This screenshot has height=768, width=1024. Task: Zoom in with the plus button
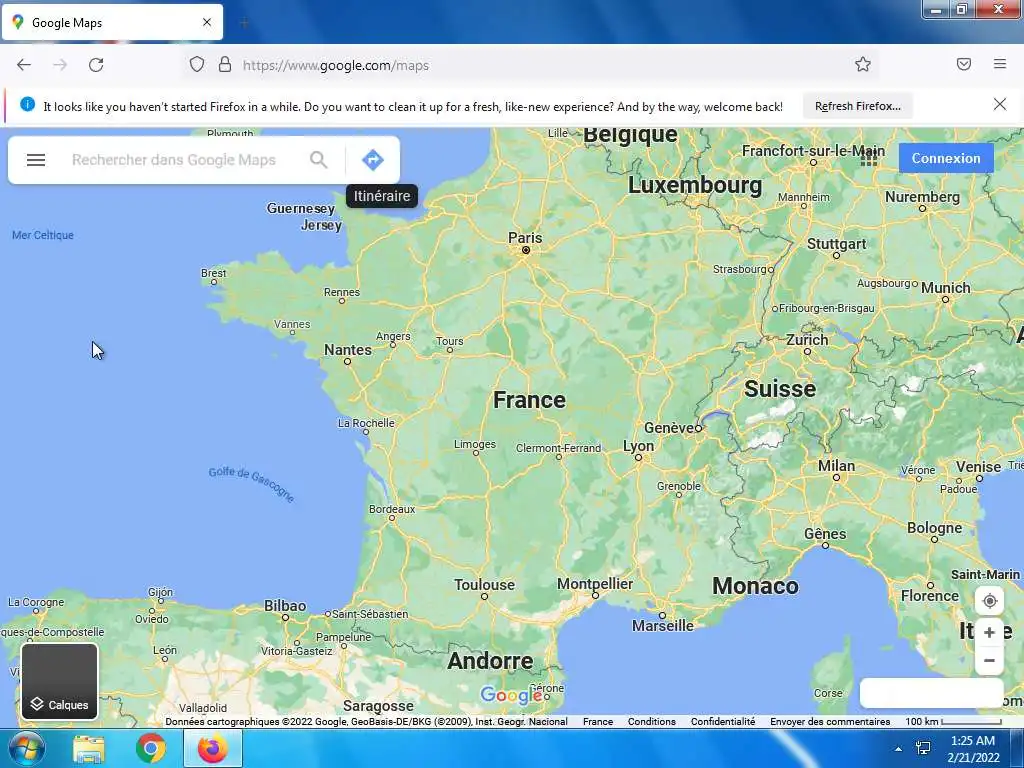[x=989, y=632]
